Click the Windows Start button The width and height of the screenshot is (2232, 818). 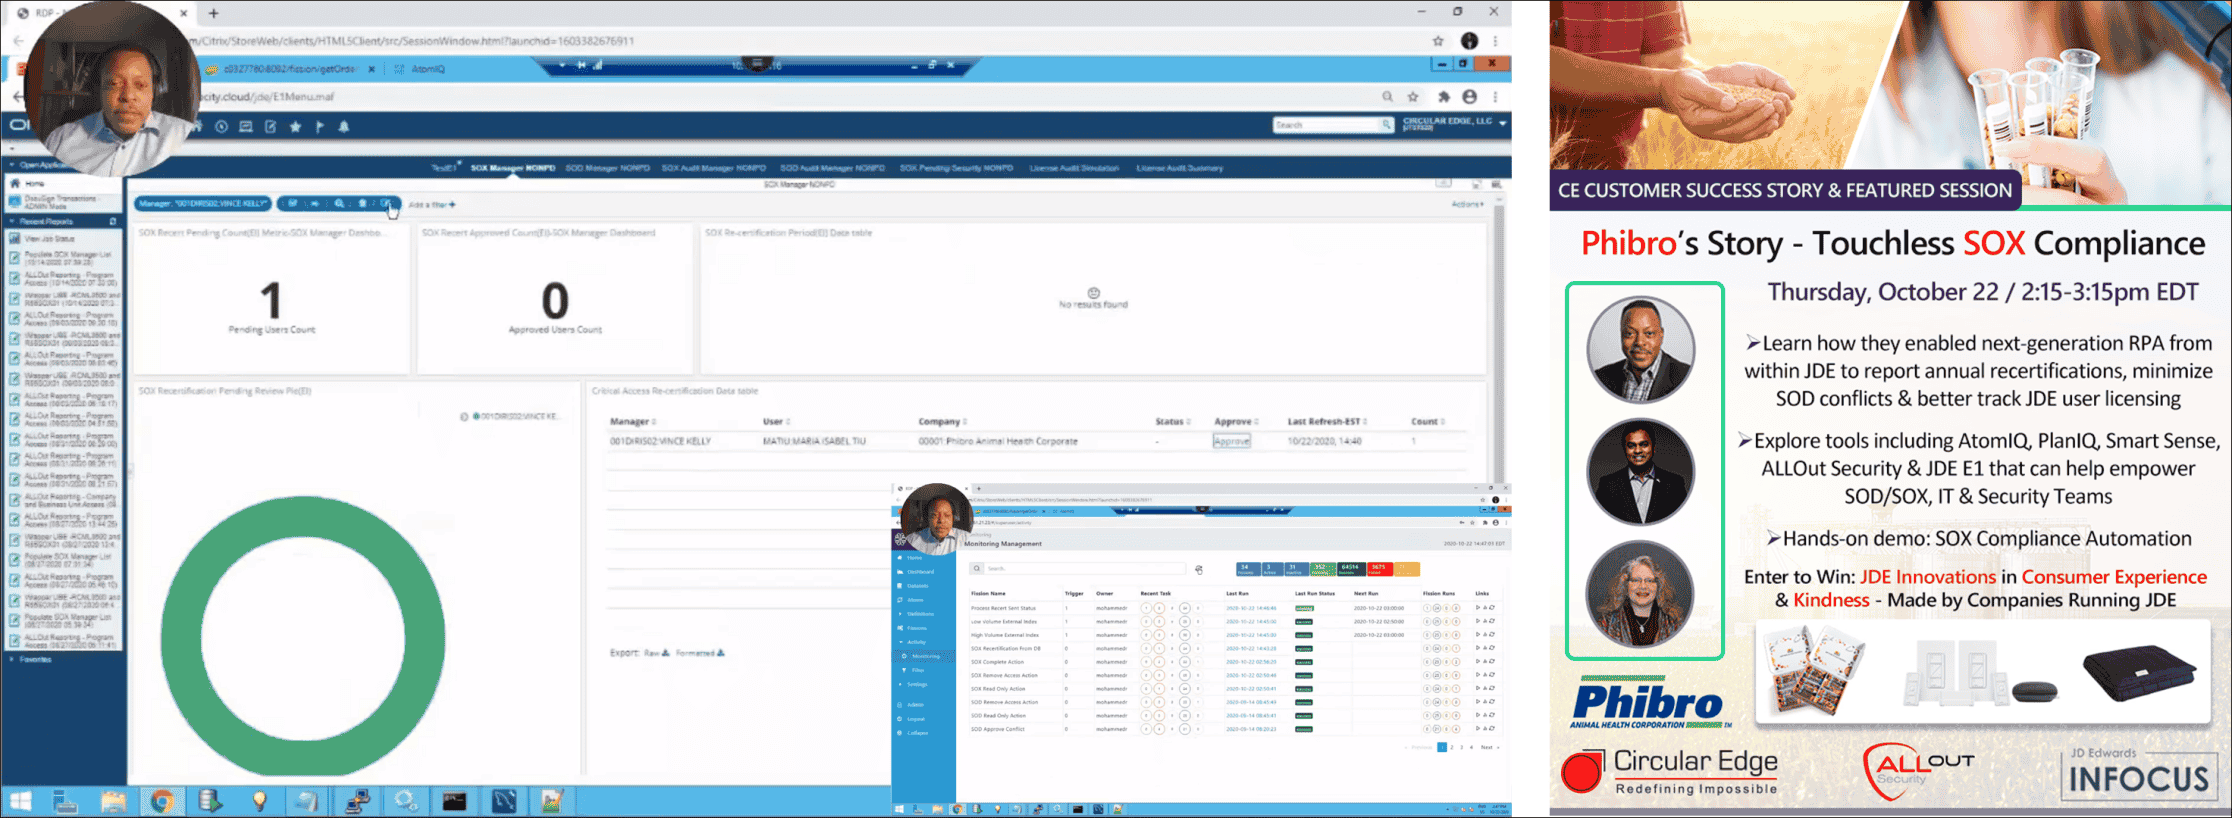(x=20, y=801)
